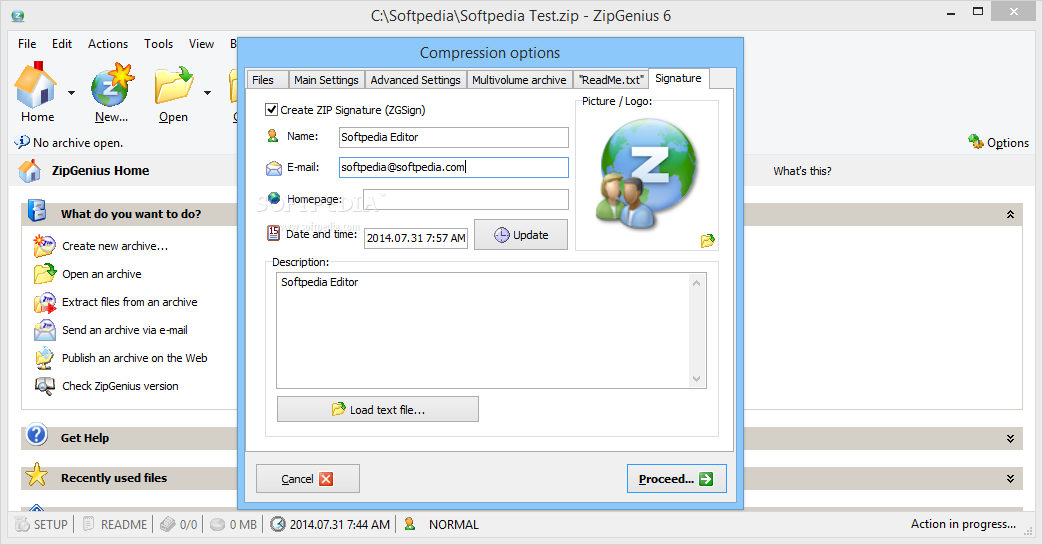Click the No archive open info icon
The width and height of the screenshot is (1043, 545).
pos(22,142)
